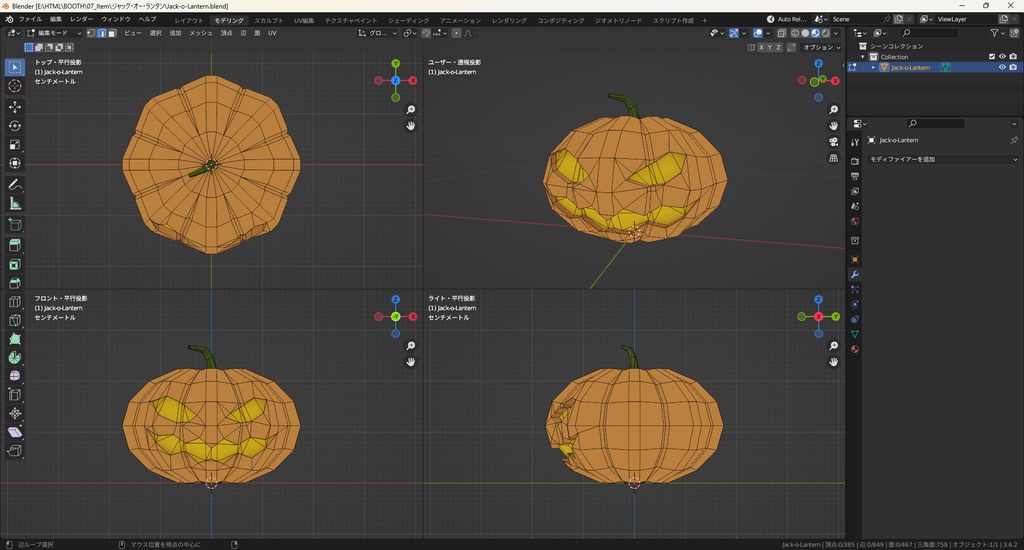The height and width of the screenshot is (550, 1024).
Task: Open the Object Data properties tab icon
Action: [x=855, y=333]
